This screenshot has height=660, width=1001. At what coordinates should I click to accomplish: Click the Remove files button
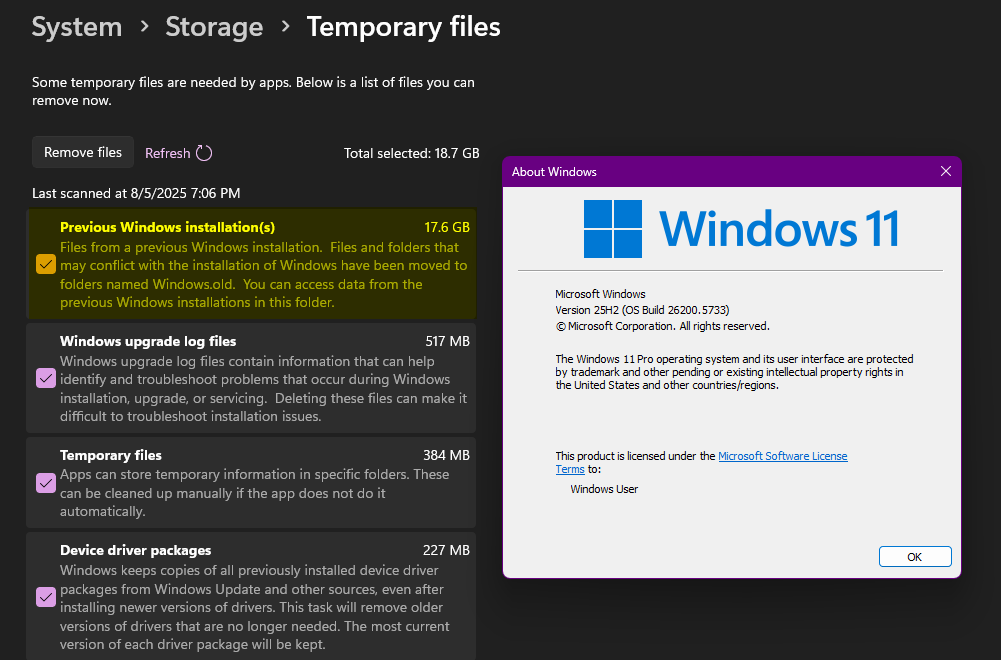click(x=83, y=152)
